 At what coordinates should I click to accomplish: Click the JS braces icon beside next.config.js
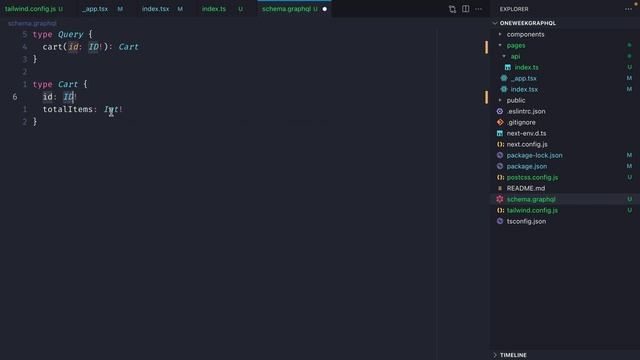pos(500,144)
